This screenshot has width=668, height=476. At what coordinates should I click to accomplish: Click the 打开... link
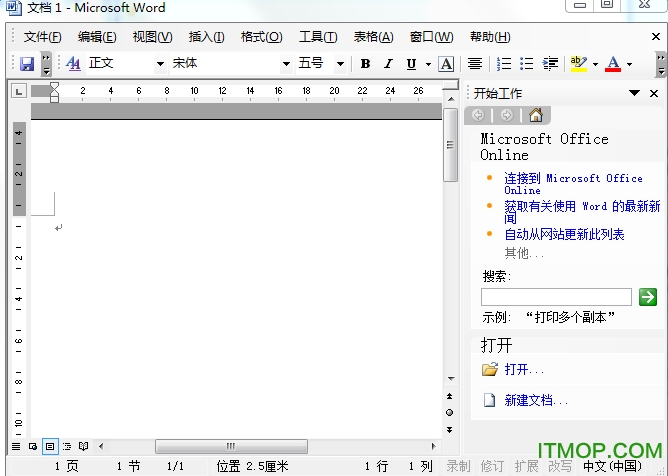524,369
